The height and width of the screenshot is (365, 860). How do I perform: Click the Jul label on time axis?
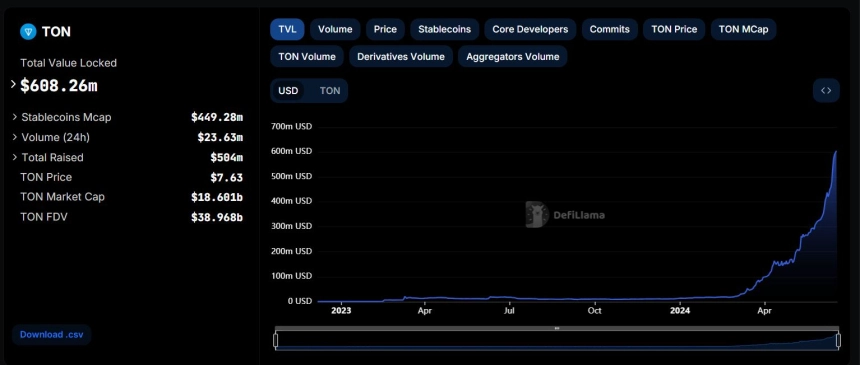tap(509, 311)
